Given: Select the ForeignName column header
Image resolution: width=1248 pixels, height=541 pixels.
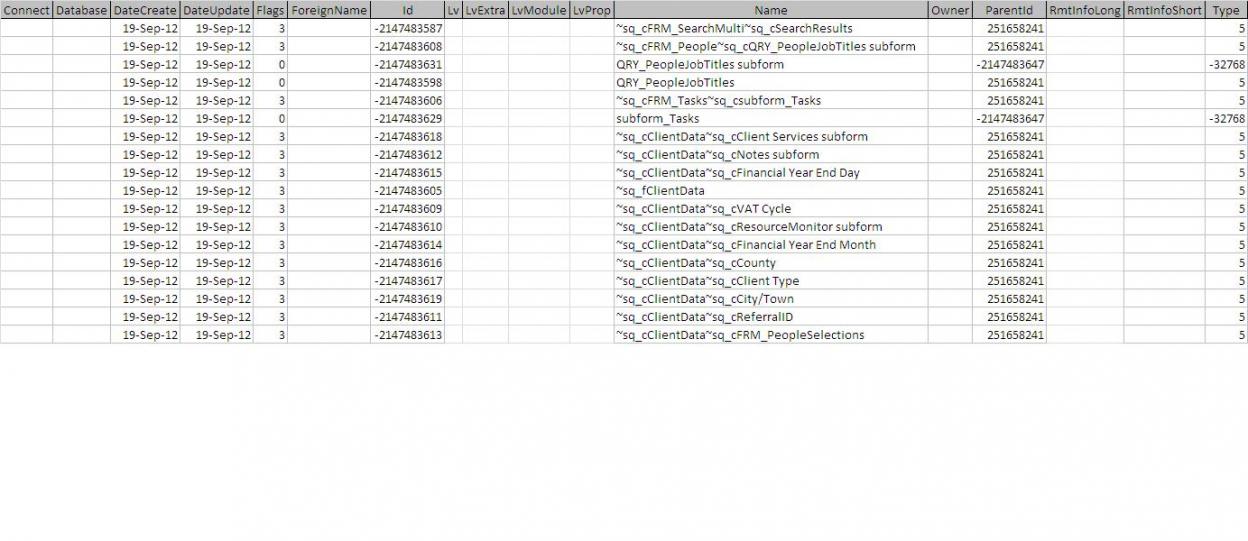Looking at the screenshot, I should (329, 10).
